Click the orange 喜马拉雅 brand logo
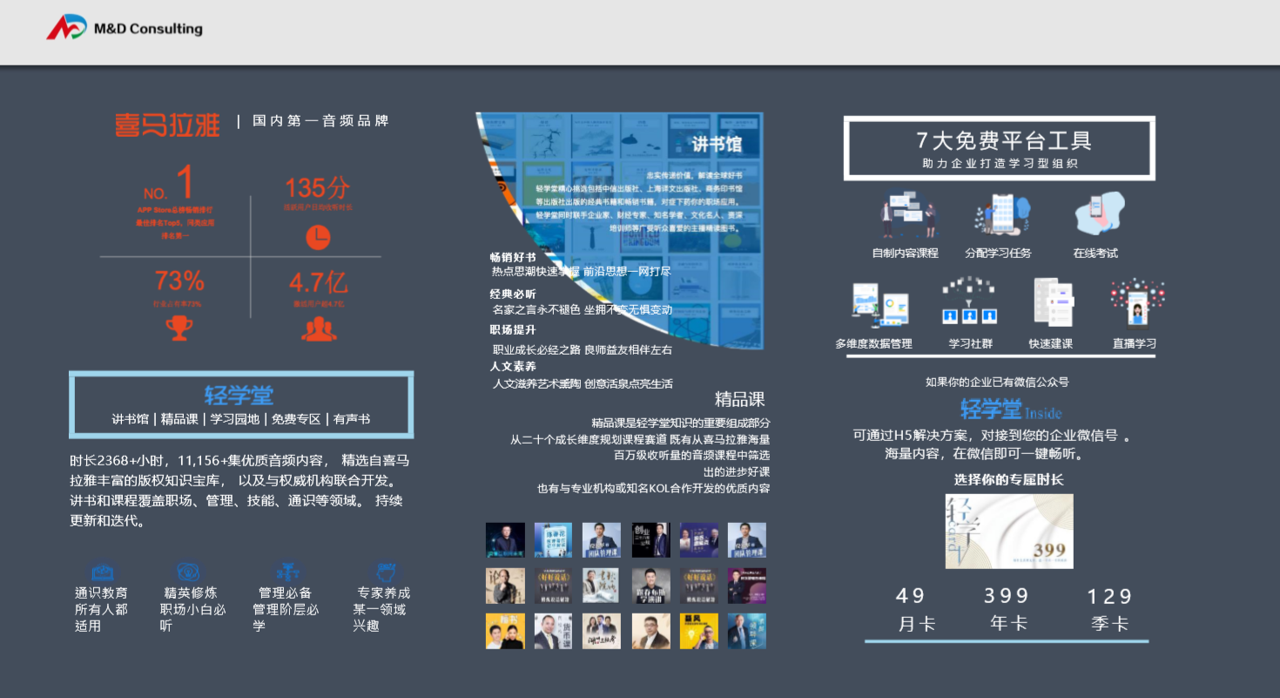The width and height of the screenshot is (1280, 698). (167, 124)
